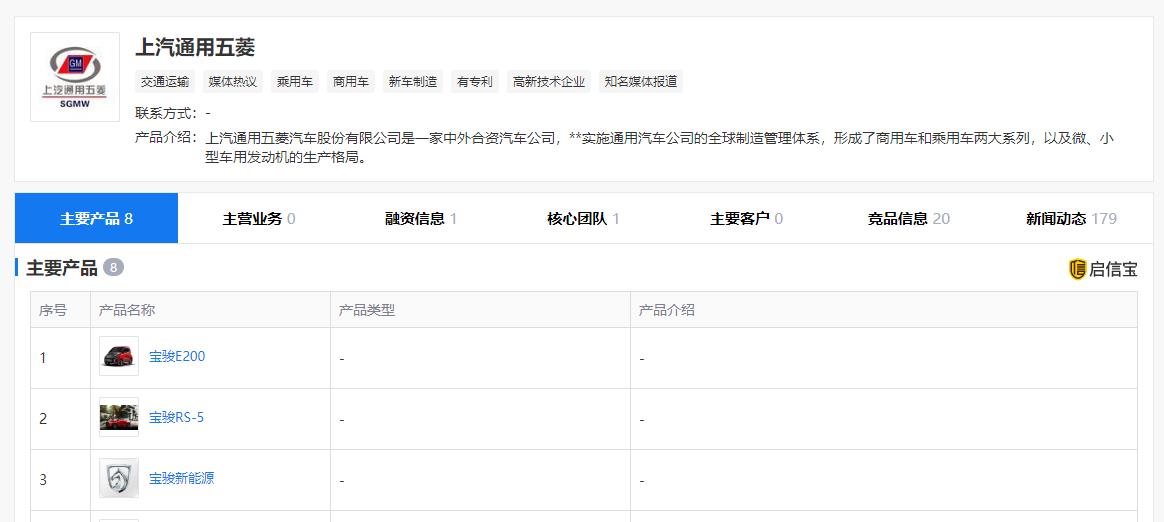This screenshot has height=522, width=1164.
Task: Open the 宝骏E200 product link
Action: pos(177,356)
